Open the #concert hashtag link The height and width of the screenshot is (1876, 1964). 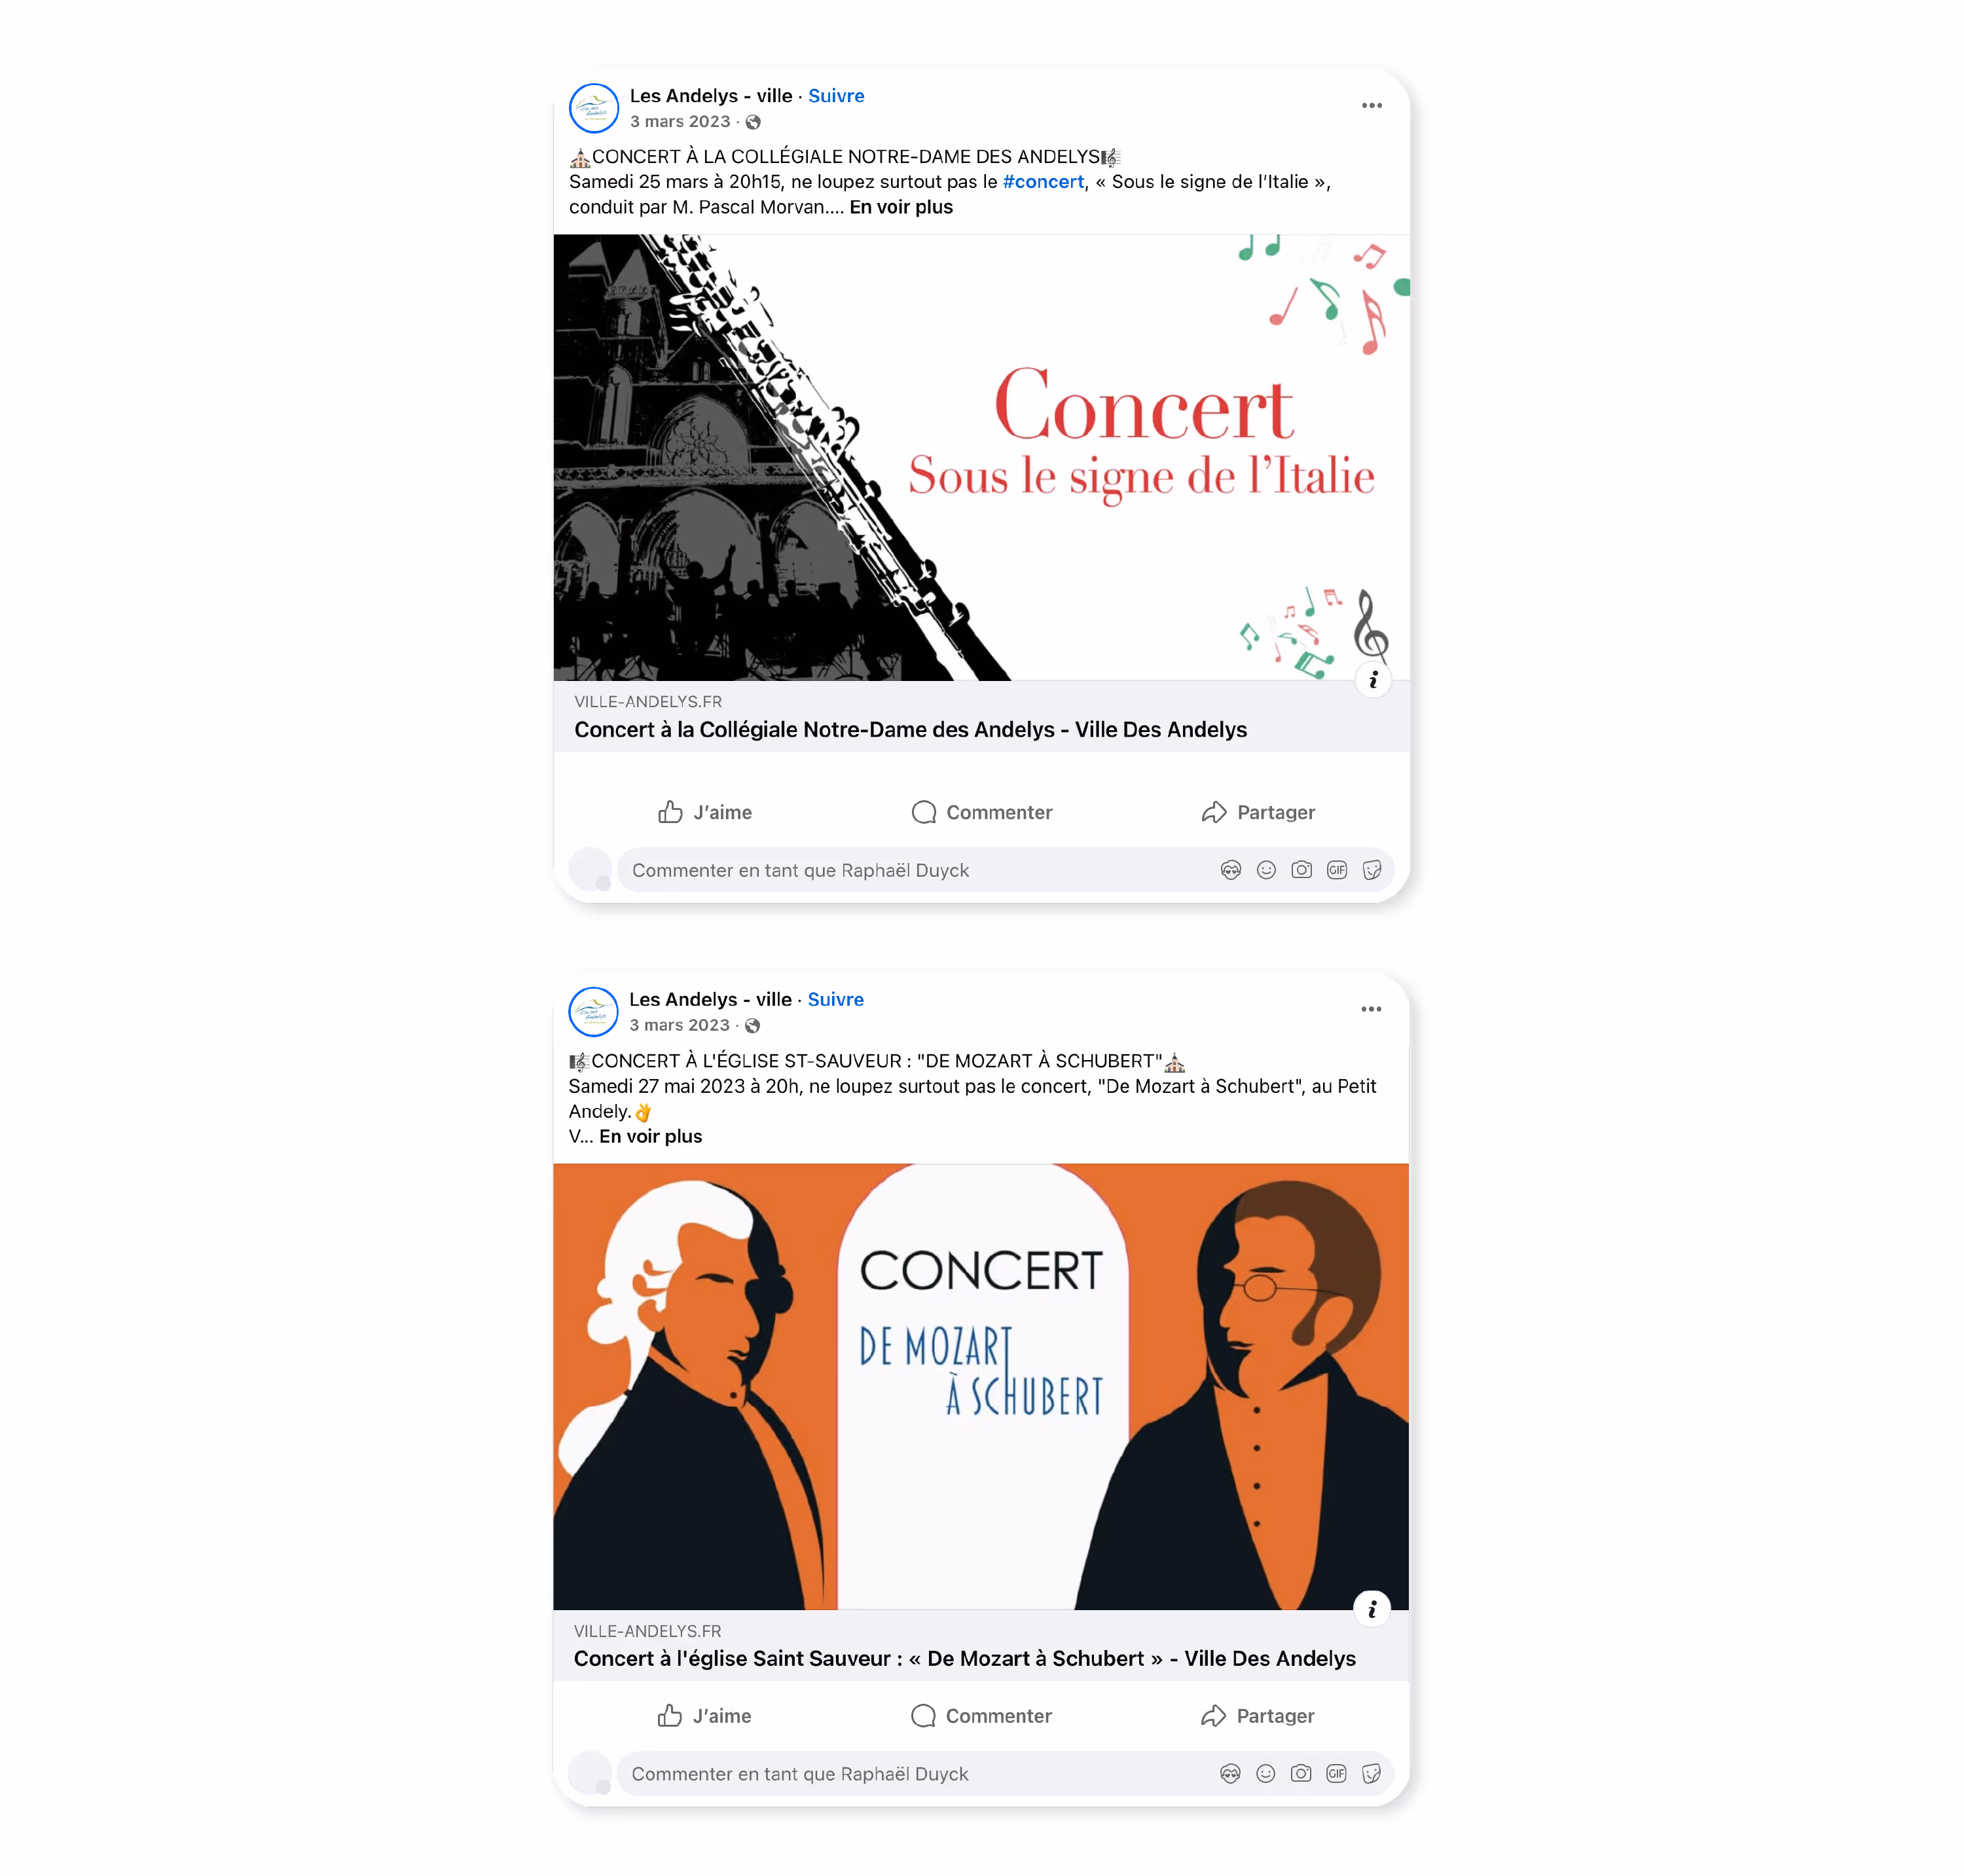click(1043, 182)
